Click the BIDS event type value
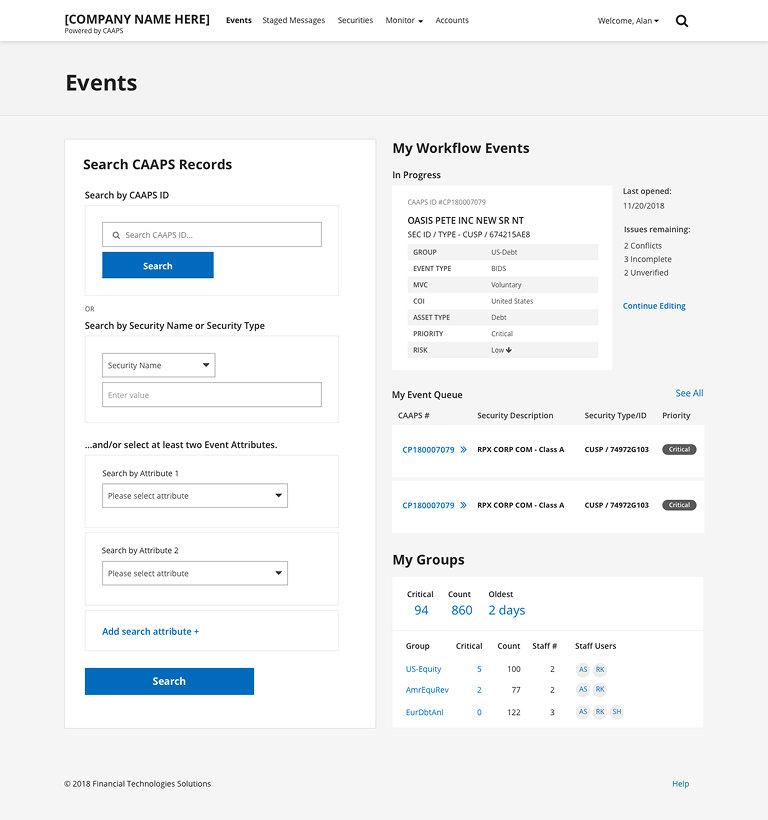Viewport: 768px width, 820px height. (499, 268)
